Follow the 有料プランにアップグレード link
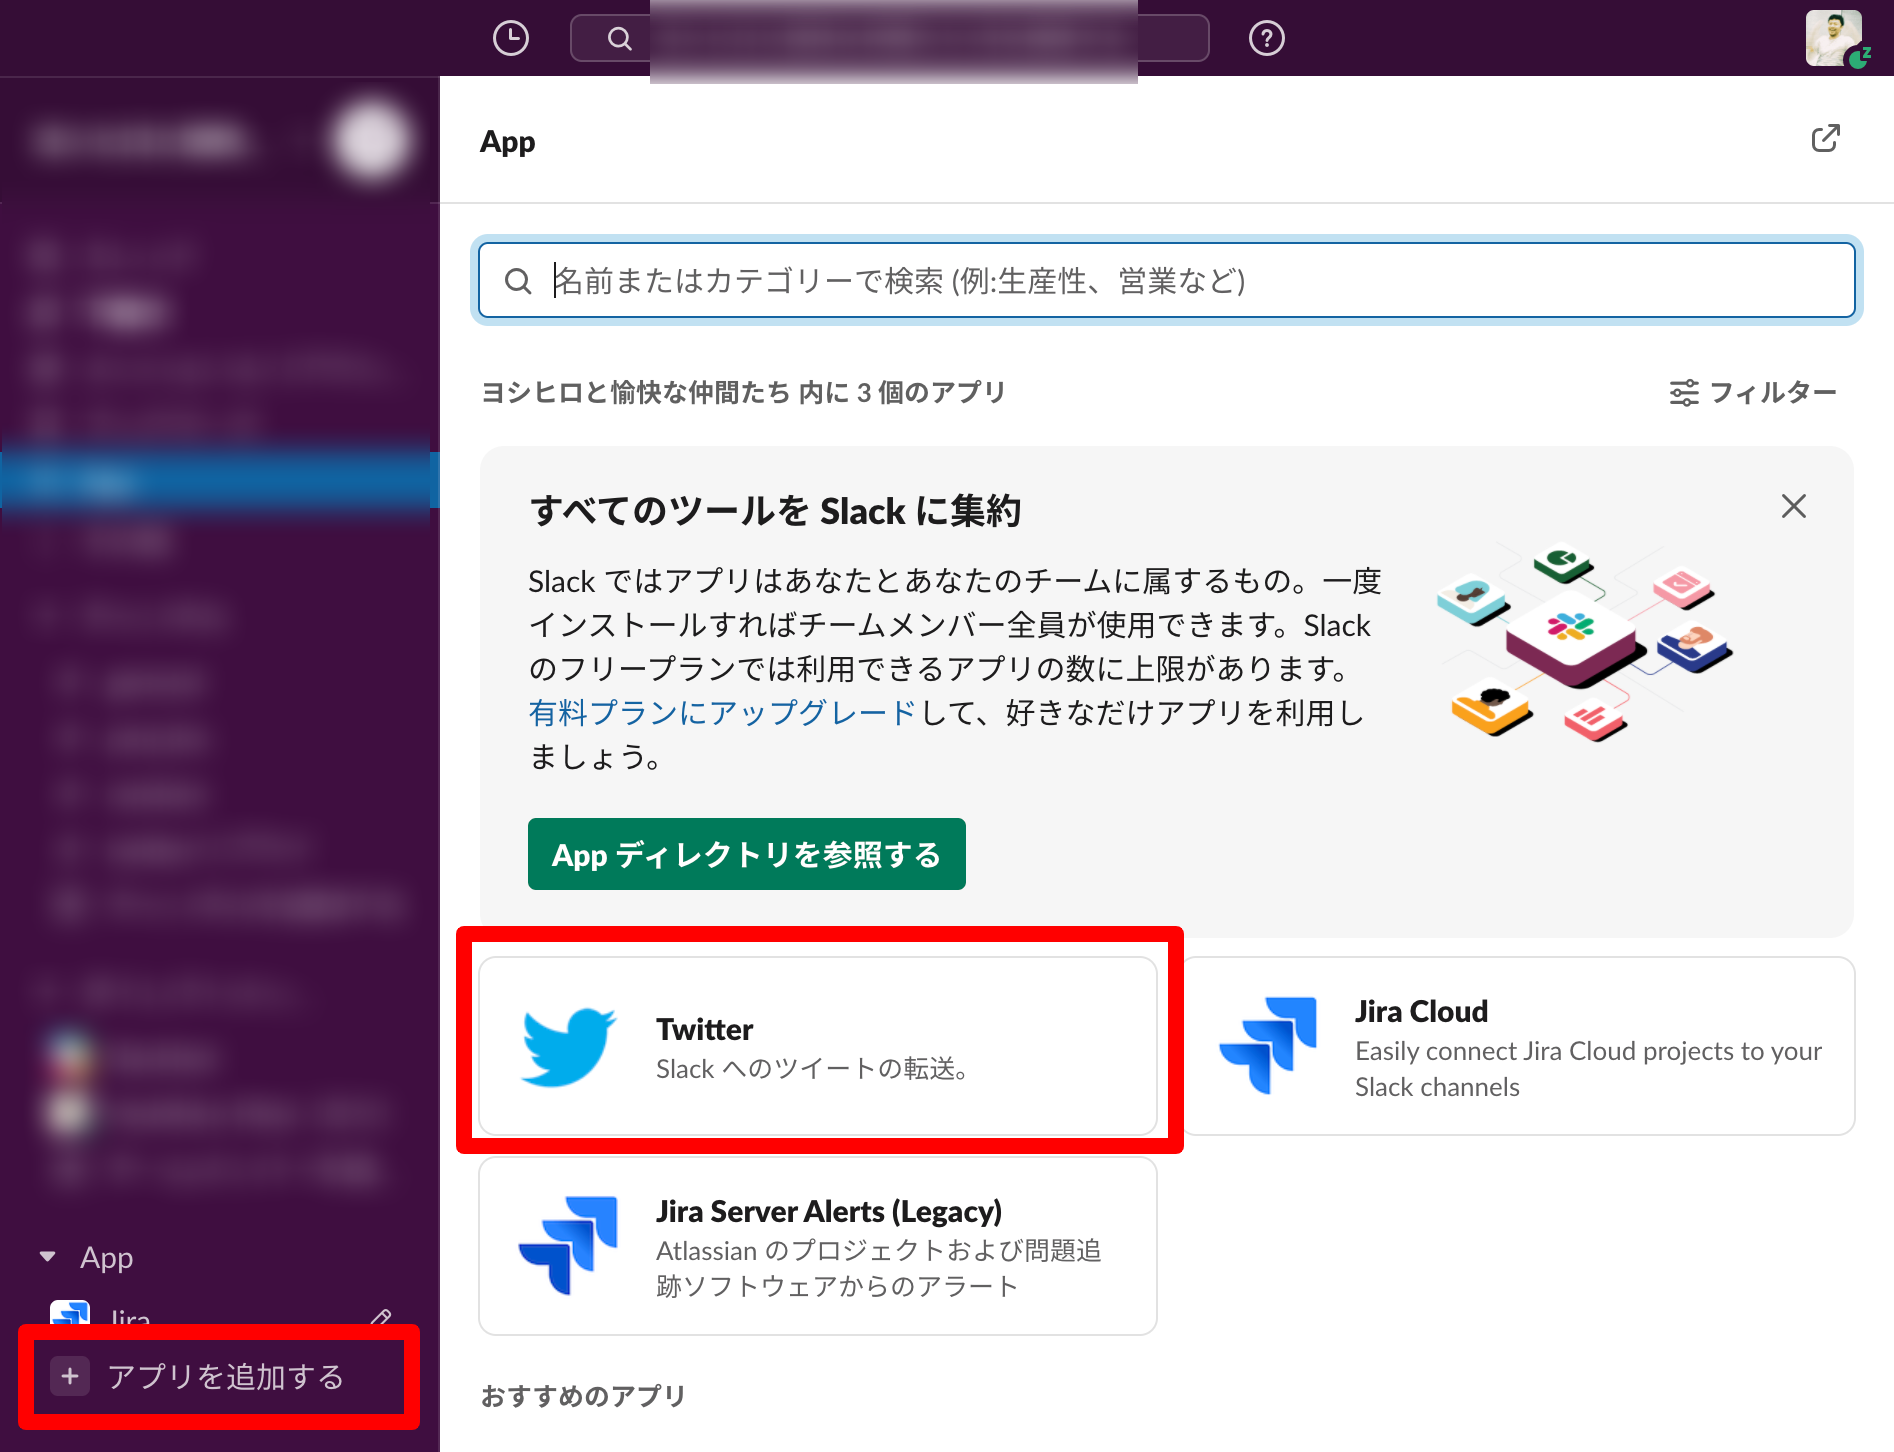The image size is (1894, 1452). [722, 713]
